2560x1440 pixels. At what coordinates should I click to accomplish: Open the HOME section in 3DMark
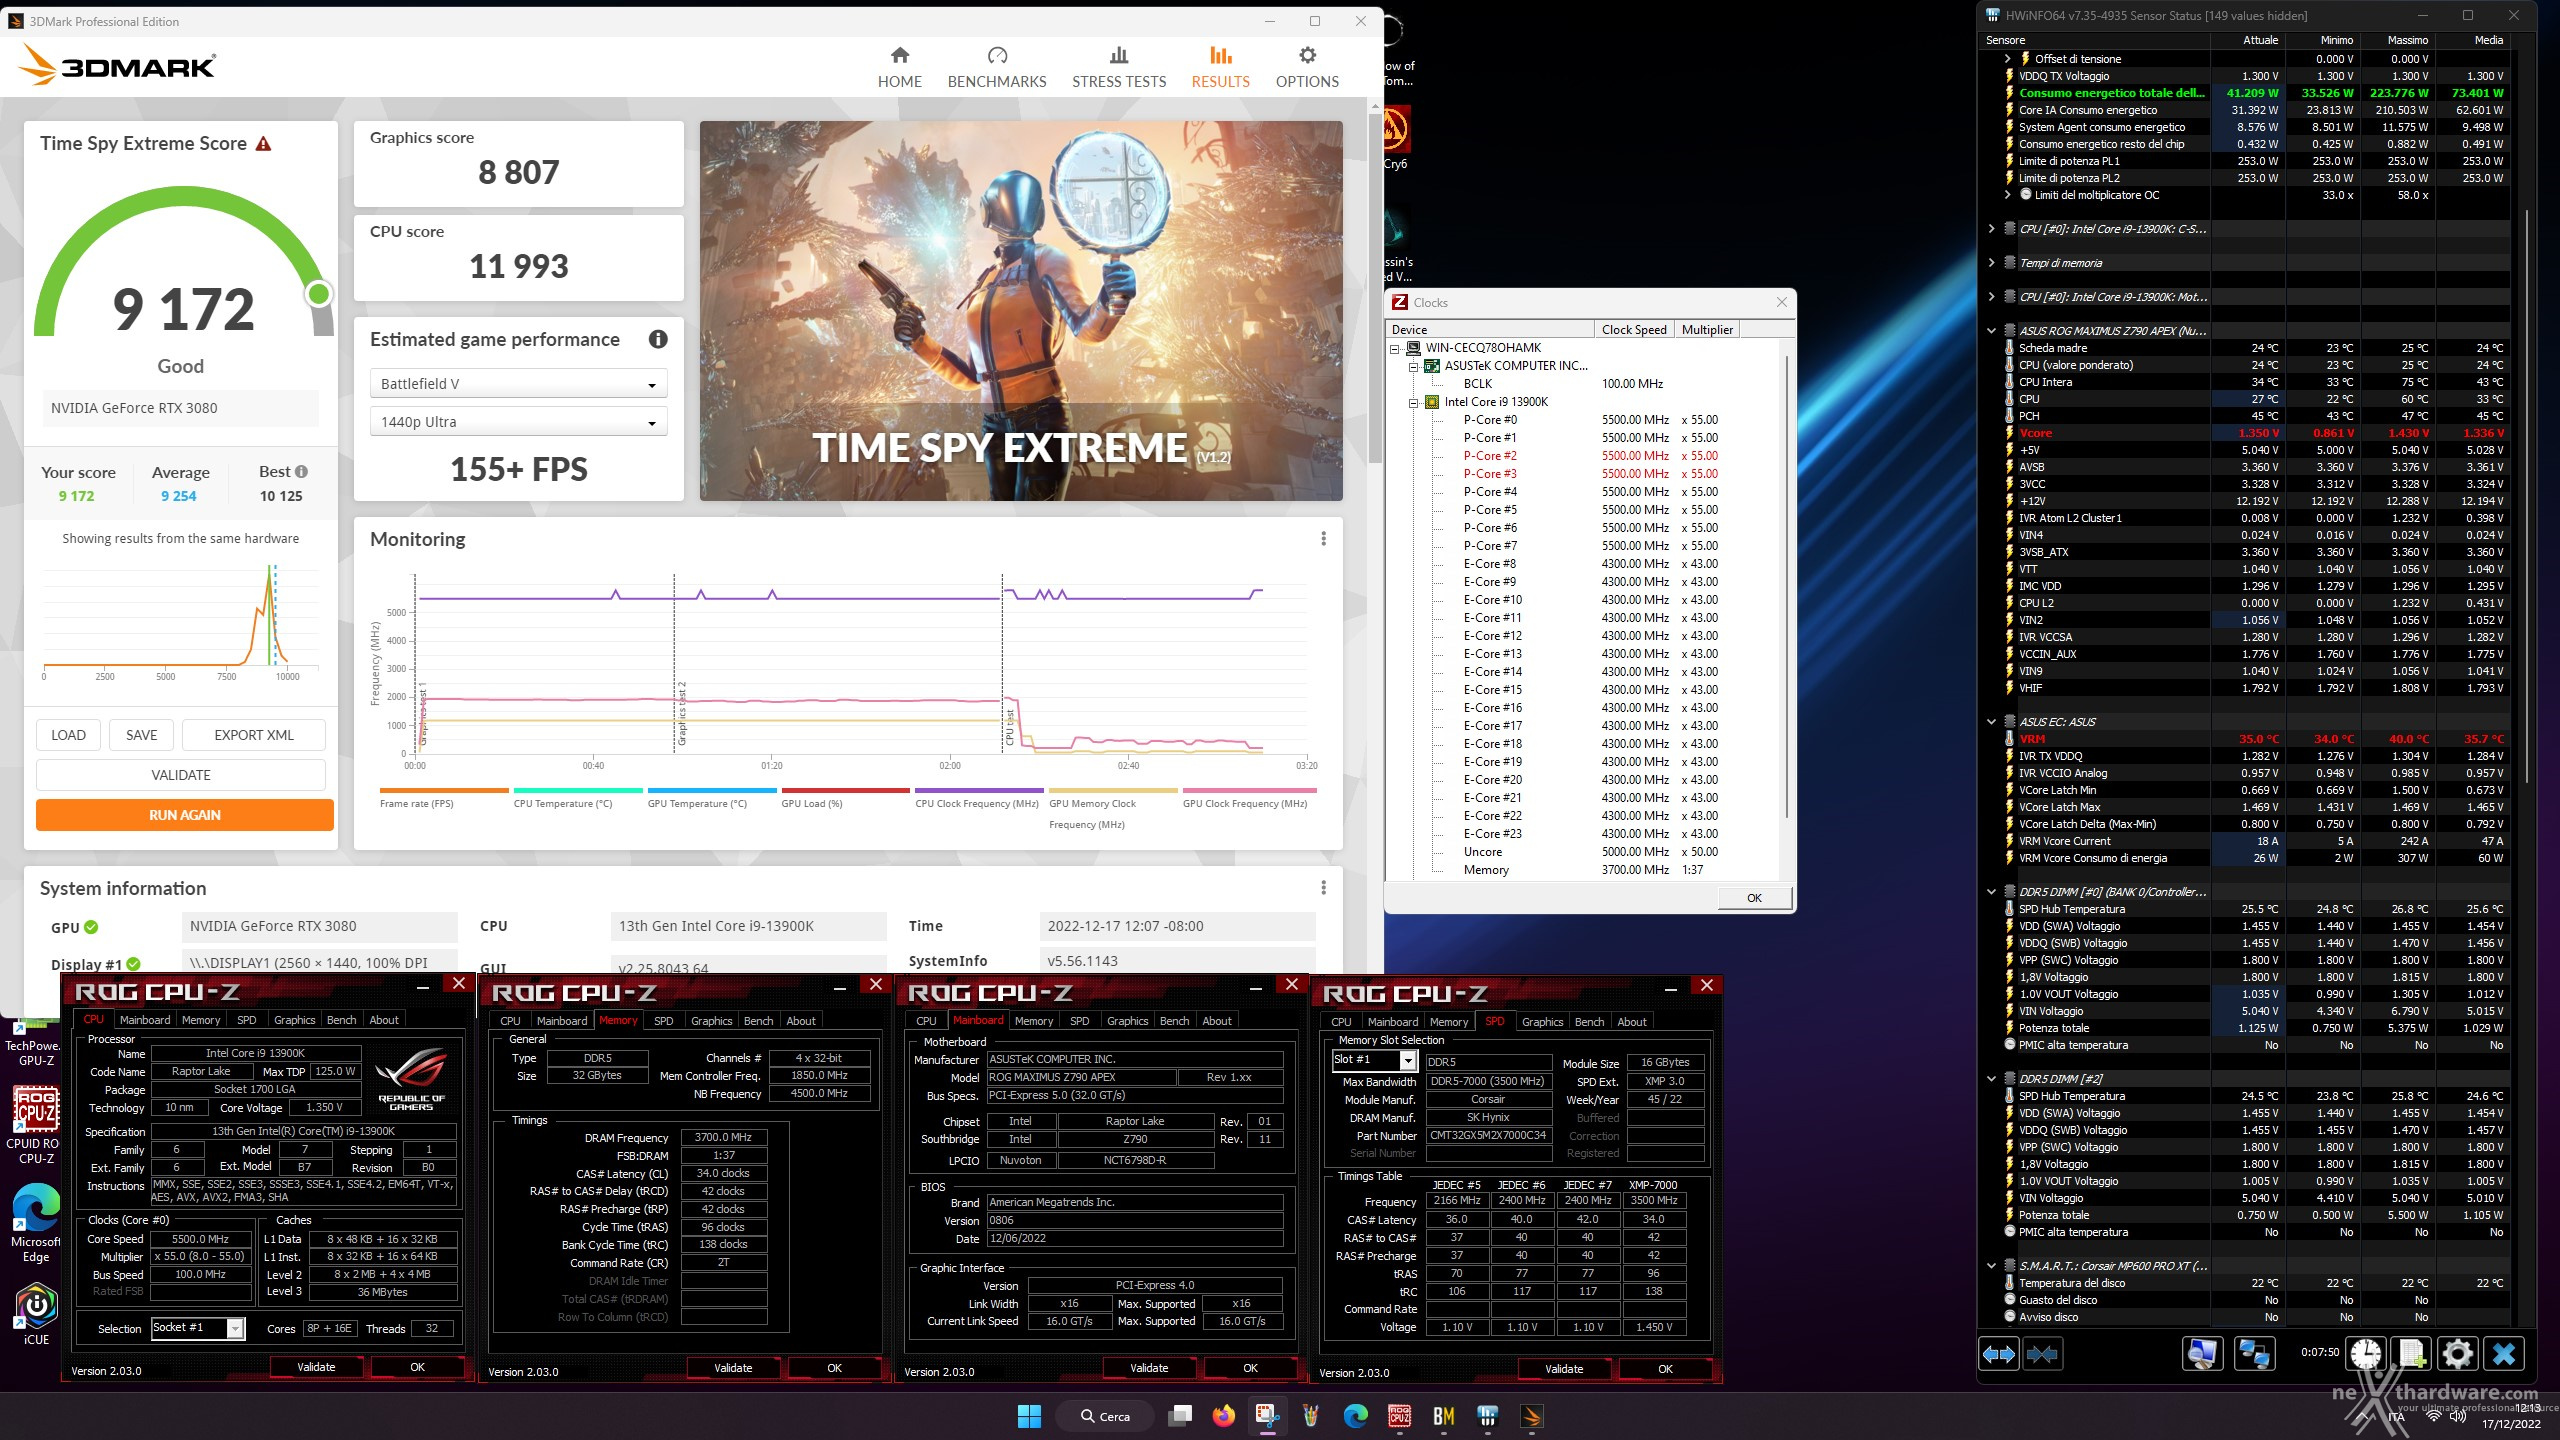click(x=899, y=67)
